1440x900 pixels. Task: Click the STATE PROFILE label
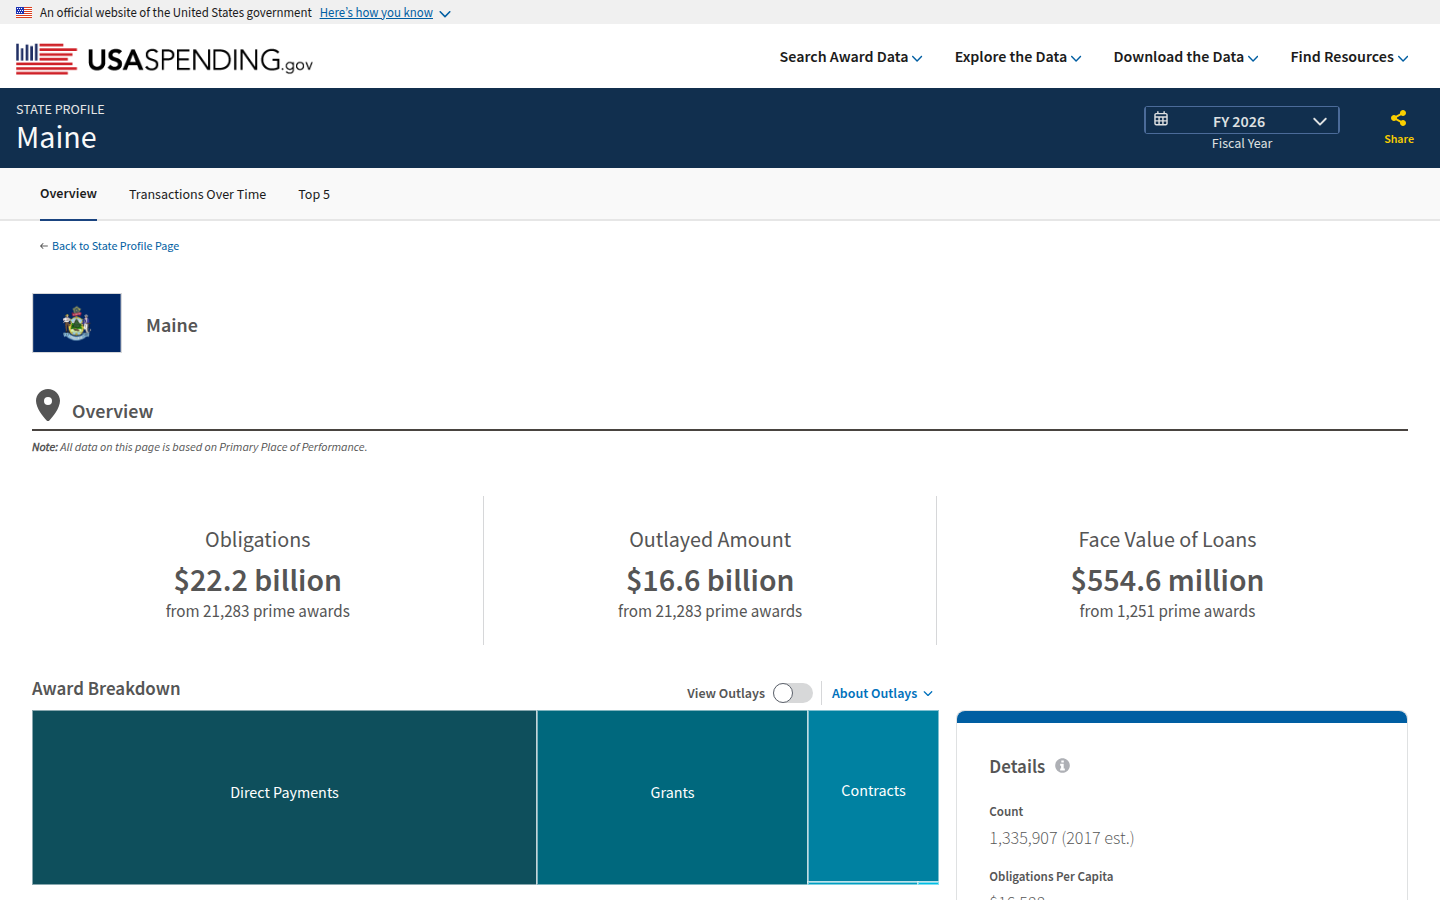[x=60, y=110]
